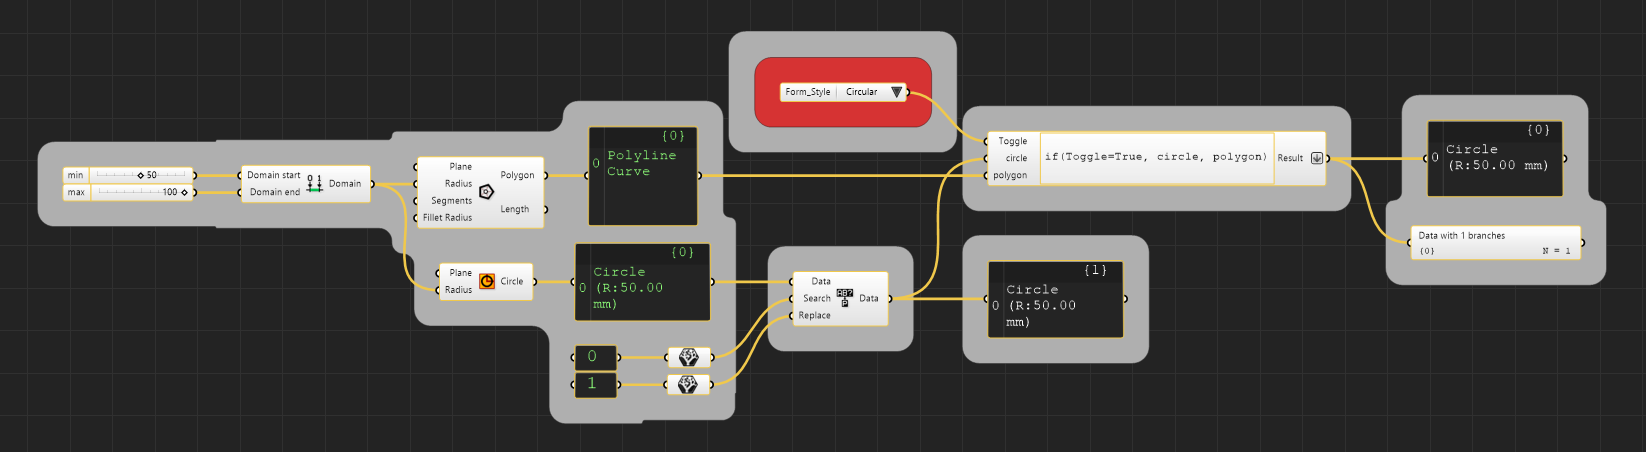Click the Result output label
This screenshot has width=1646, height=452.
pyautogui.click(x=1290, y=158)
